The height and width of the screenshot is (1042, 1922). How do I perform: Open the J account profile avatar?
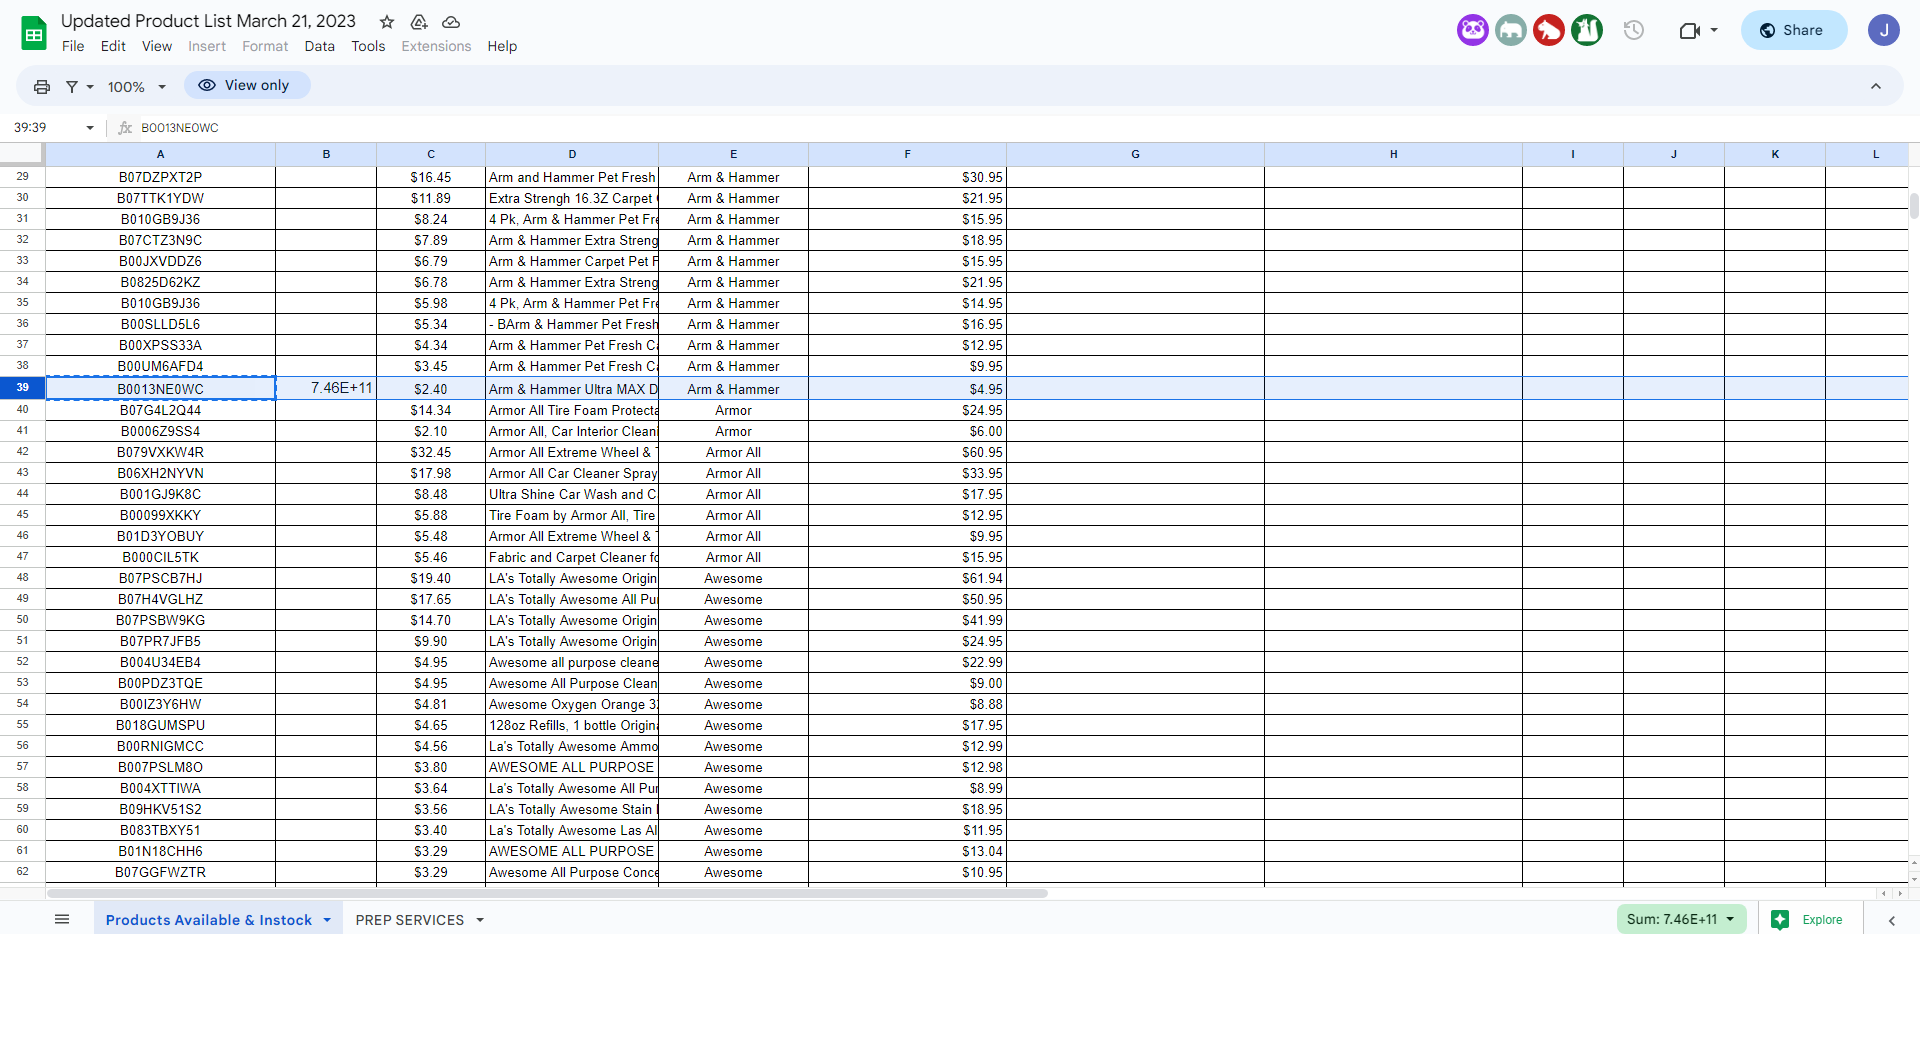(1884, 30)
